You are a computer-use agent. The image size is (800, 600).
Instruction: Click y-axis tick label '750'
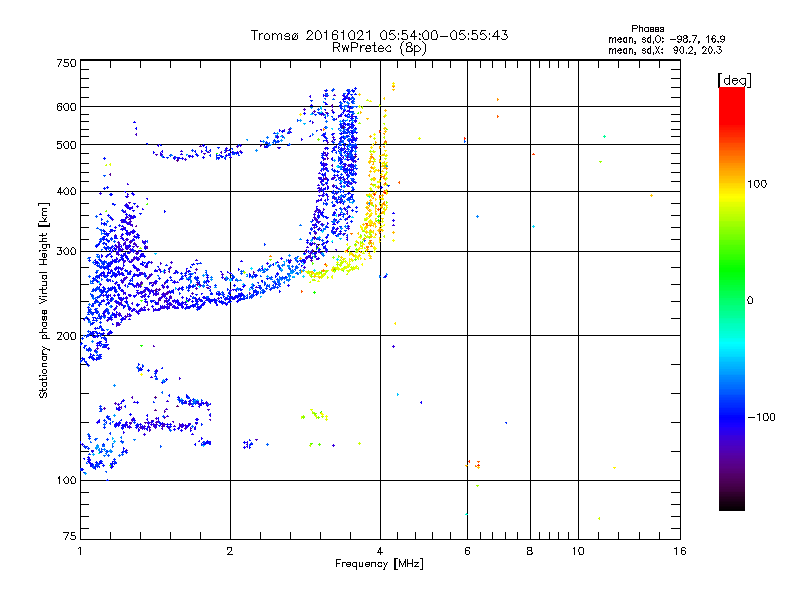pos(66,63)
